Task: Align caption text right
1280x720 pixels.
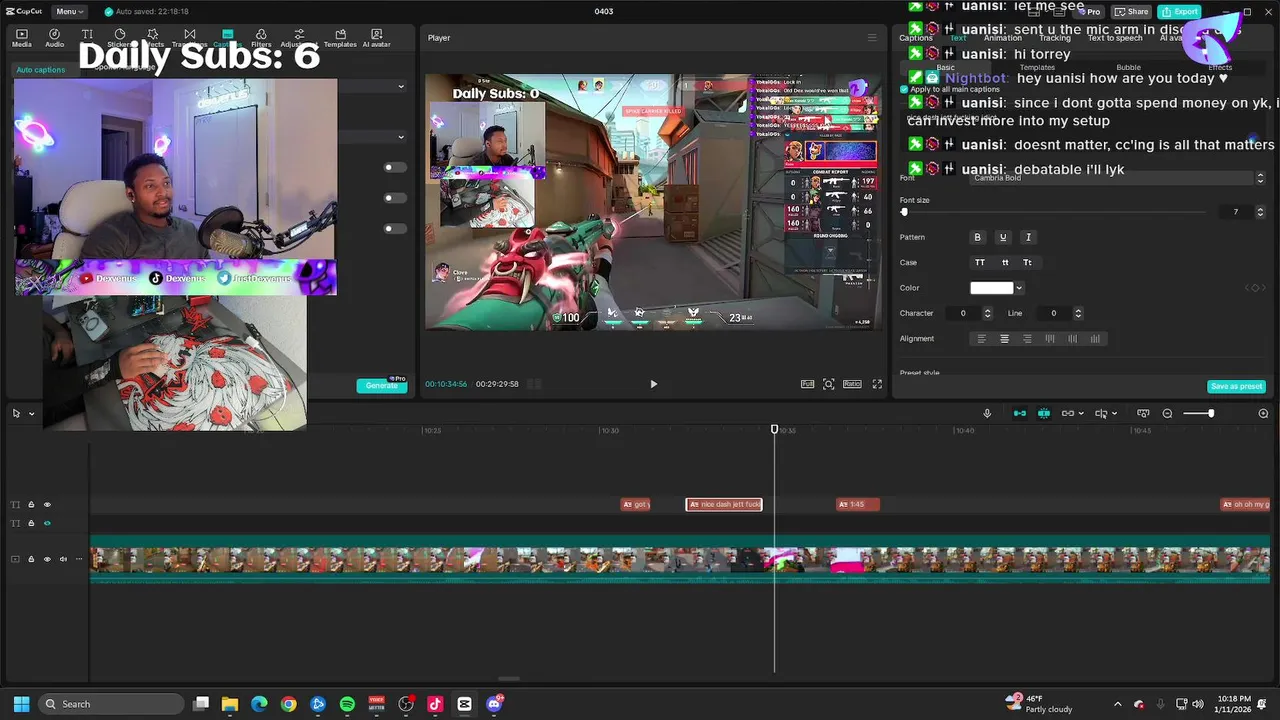Action: pyautogui.click(x=1027, y=339)
